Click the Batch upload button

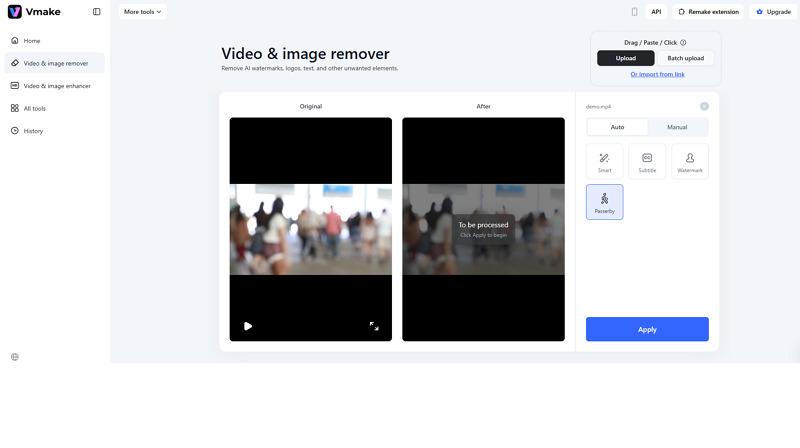(x=686, y=58)
